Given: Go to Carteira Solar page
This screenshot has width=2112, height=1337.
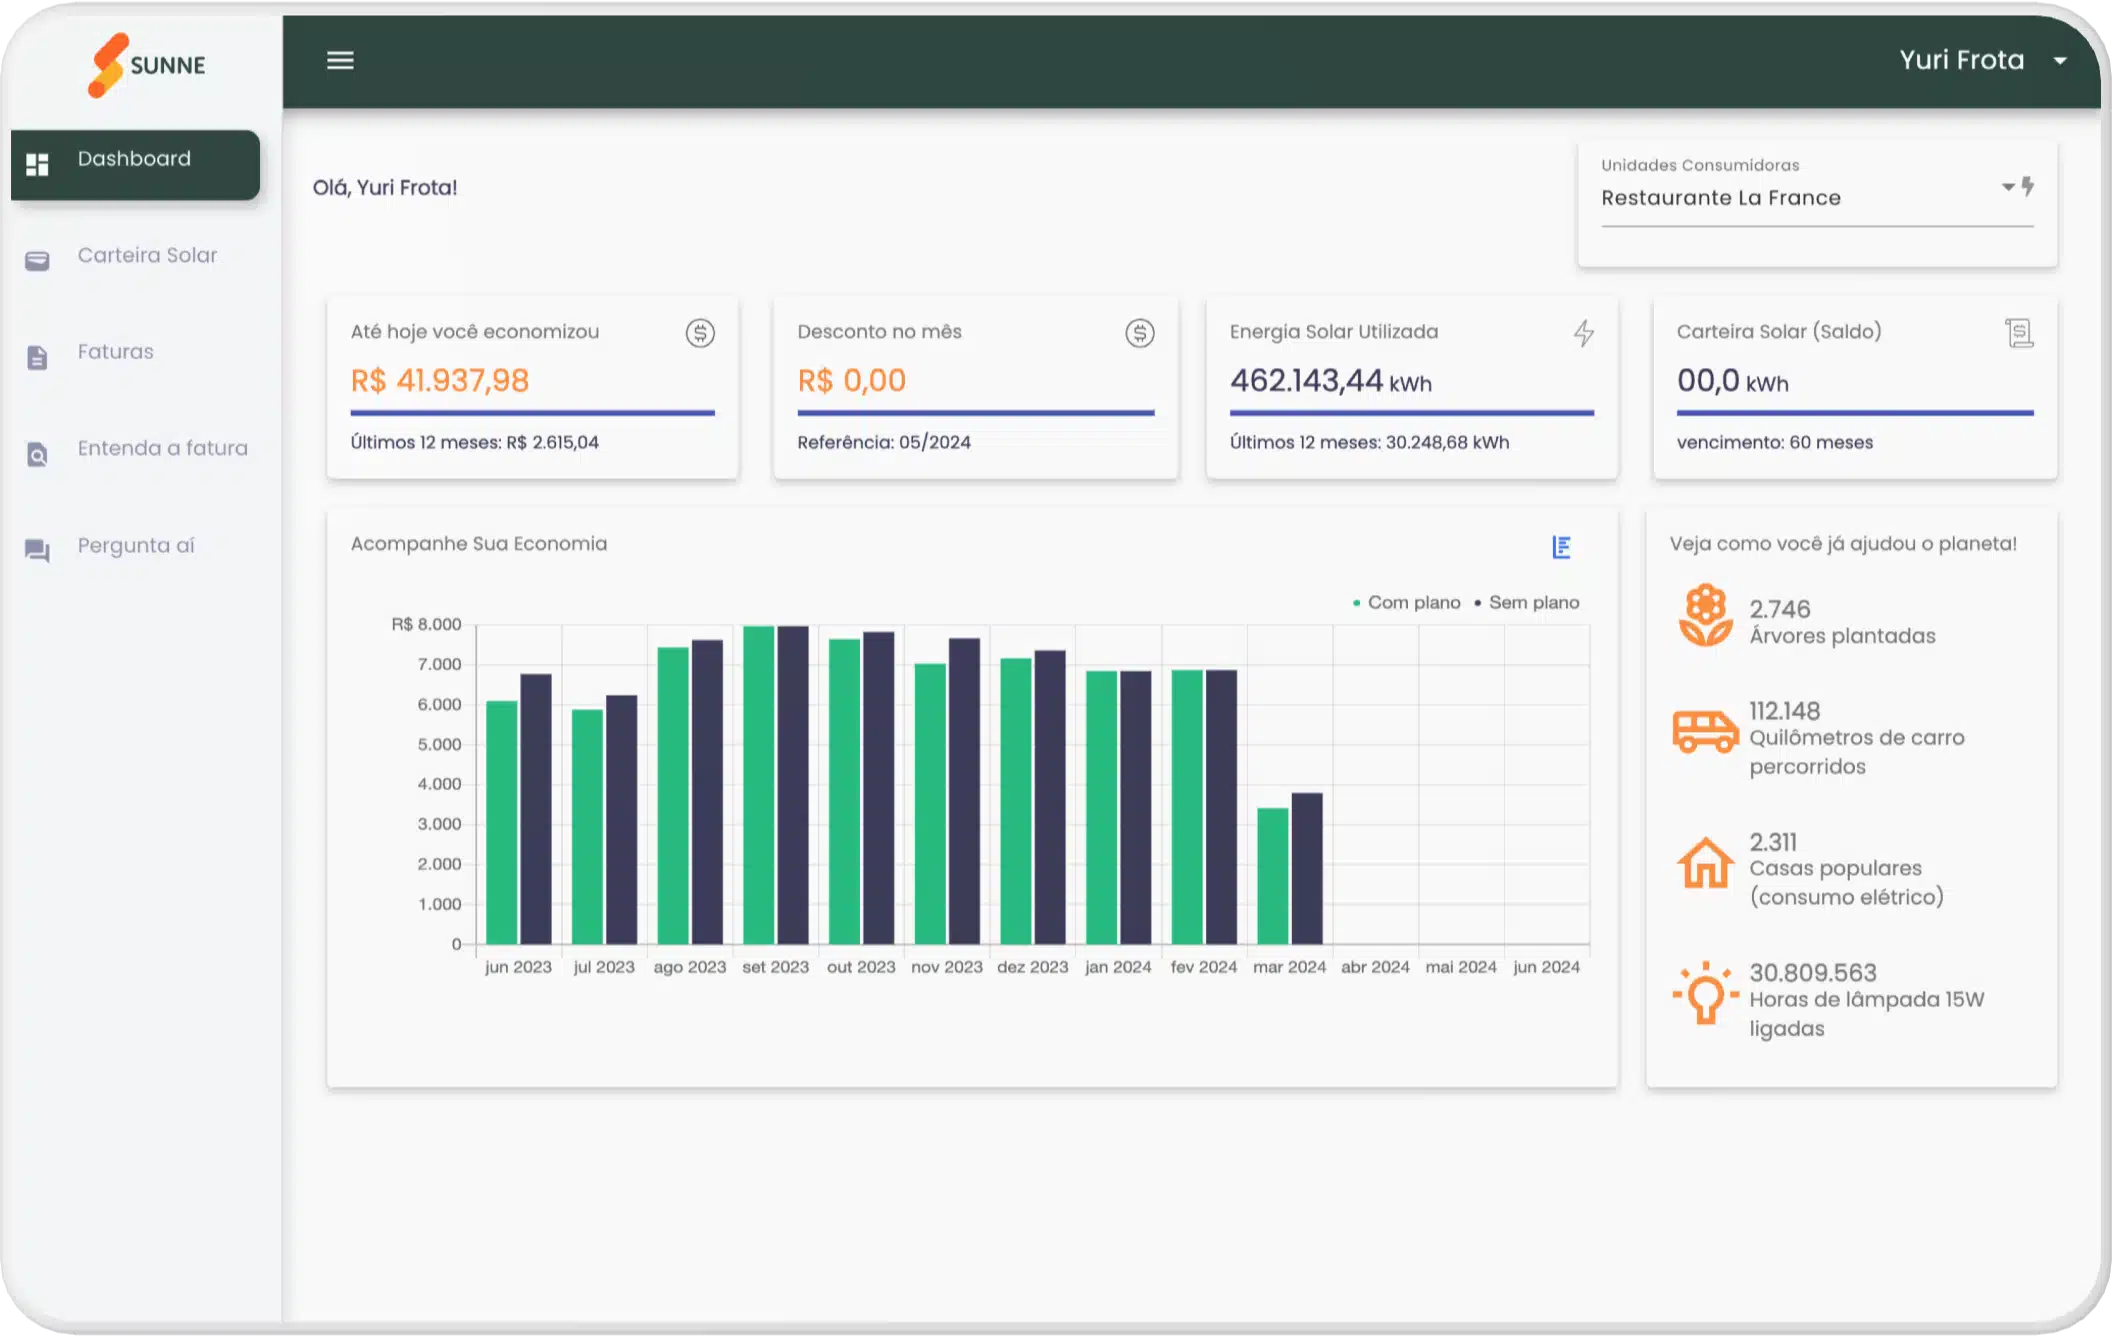Looking at the screenshot, I should click(x=147, y=255).
